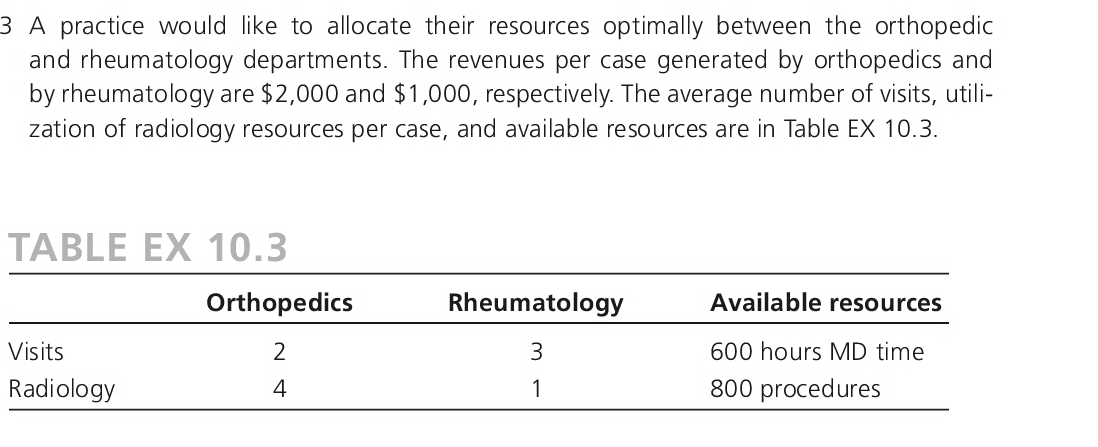
Task: Select the Rheumatology column header
Action: tap(536, 303)
